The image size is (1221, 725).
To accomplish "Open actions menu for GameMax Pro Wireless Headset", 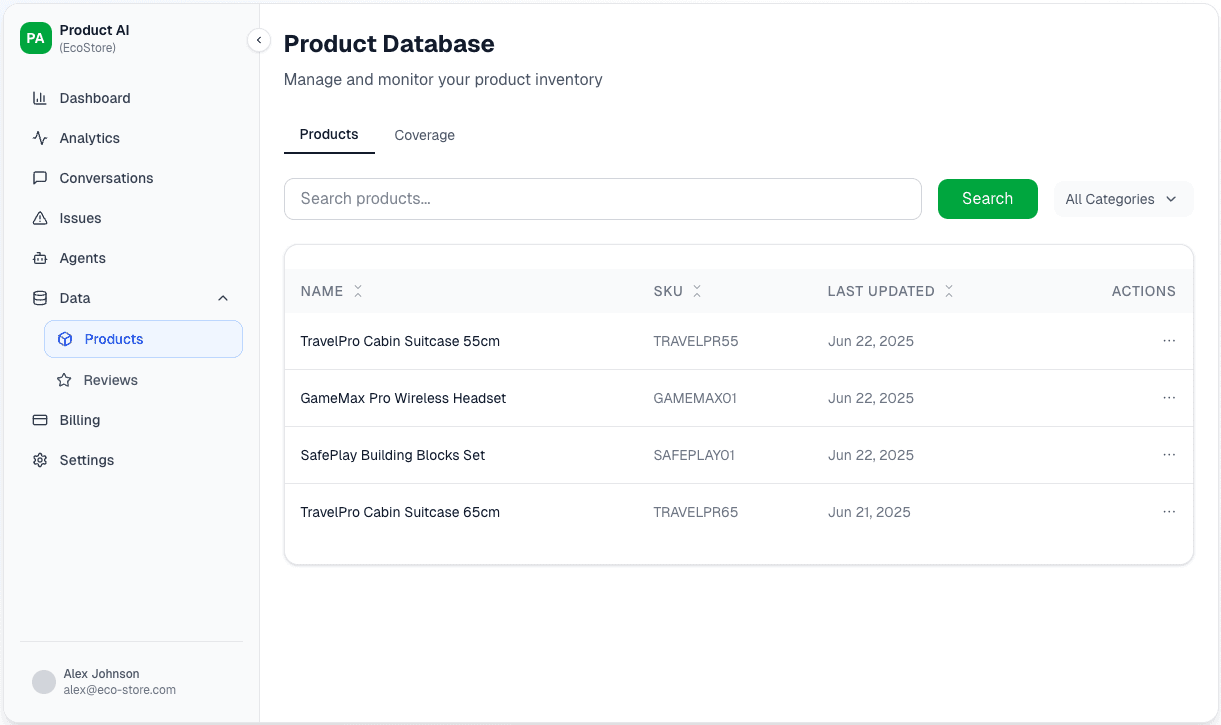I will point(1169,397).
